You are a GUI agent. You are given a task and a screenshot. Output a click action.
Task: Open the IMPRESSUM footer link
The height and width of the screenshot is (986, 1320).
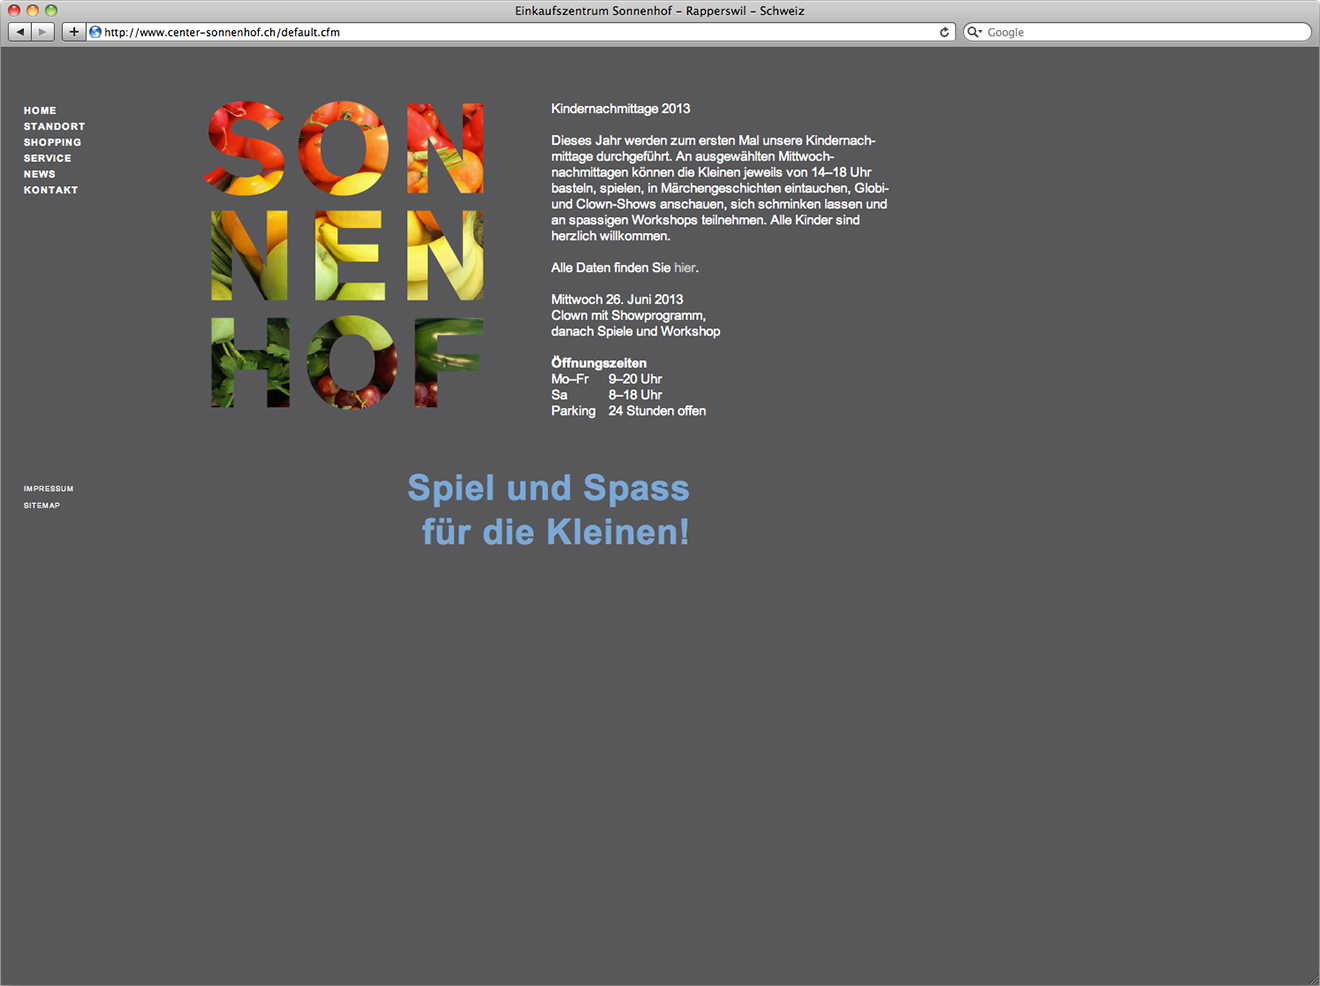[48, 489]
